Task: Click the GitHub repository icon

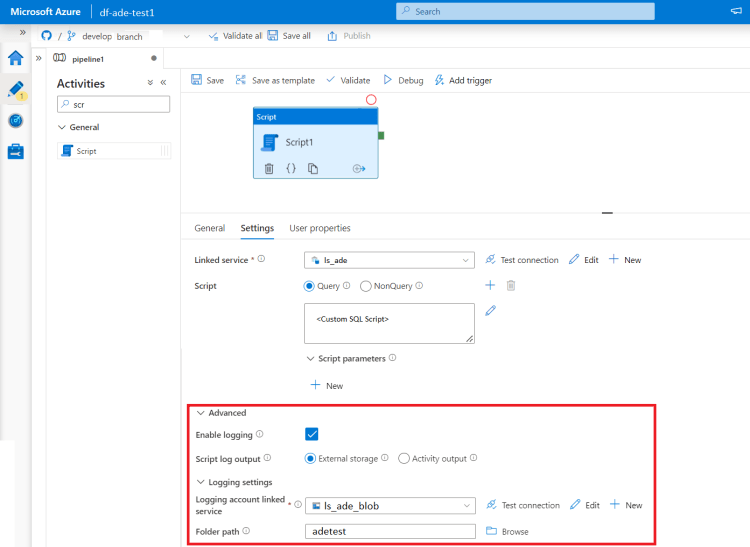Action: pos(46,36)
